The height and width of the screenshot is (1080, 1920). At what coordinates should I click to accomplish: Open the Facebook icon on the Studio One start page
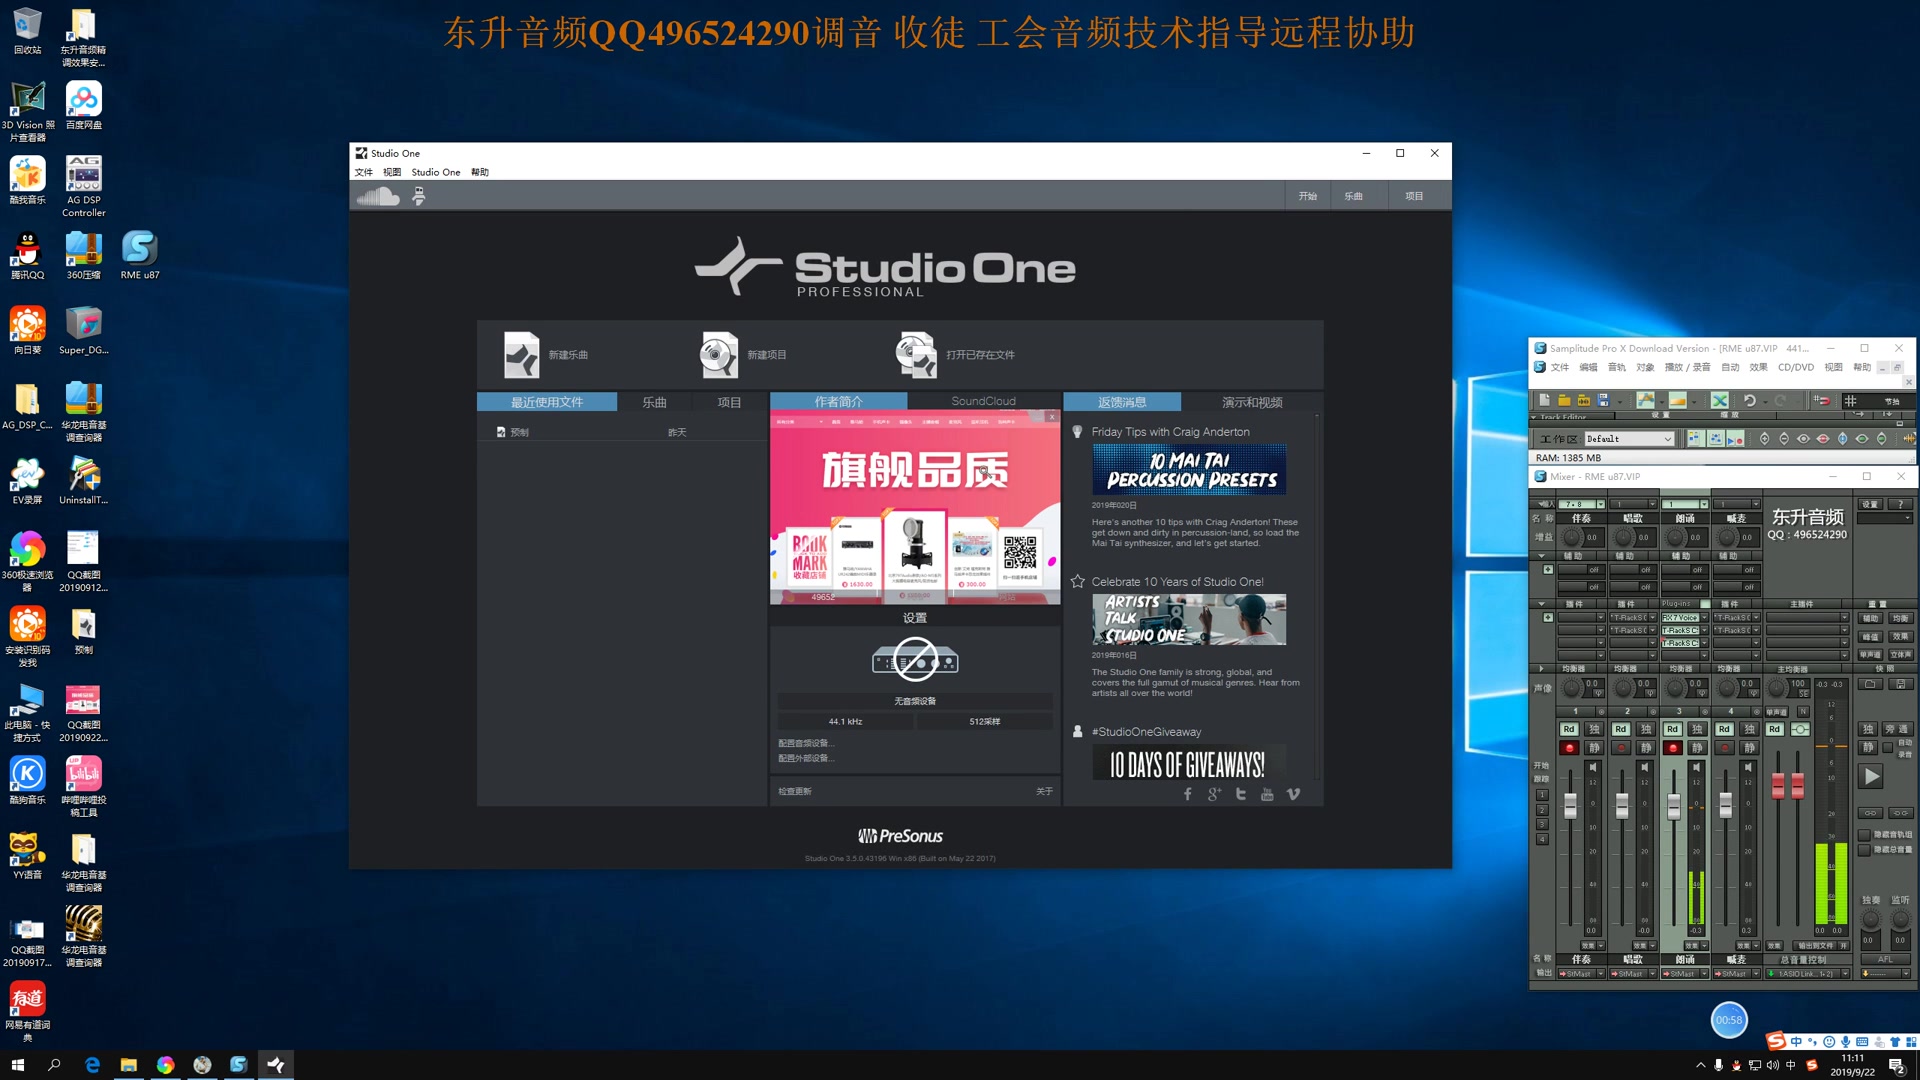point(1188,794)
